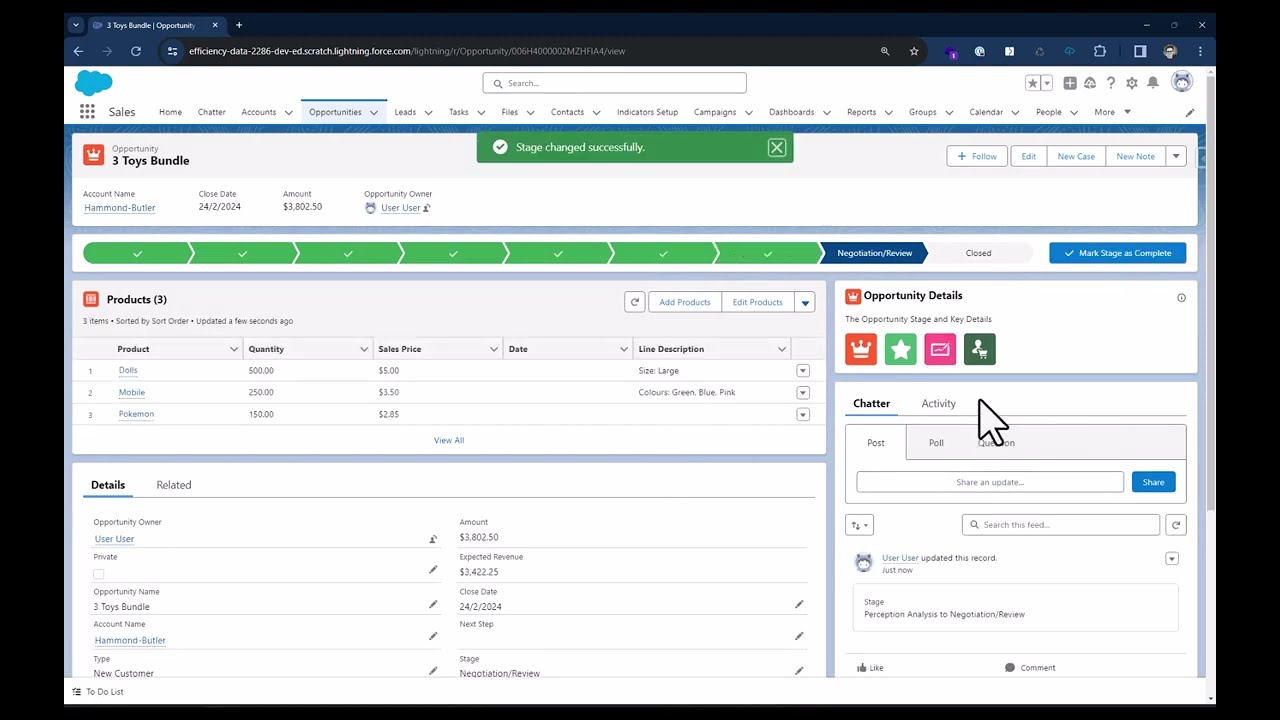
Task: Open the Global Actions plus icon
Action: point(1070,83)
